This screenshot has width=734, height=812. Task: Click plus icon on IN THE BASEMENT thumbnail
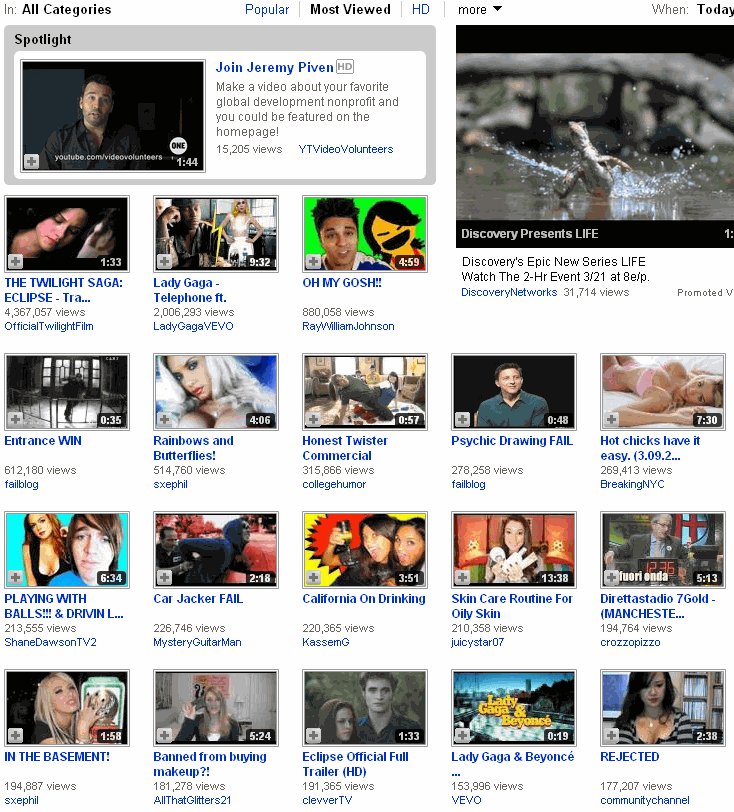16,735
